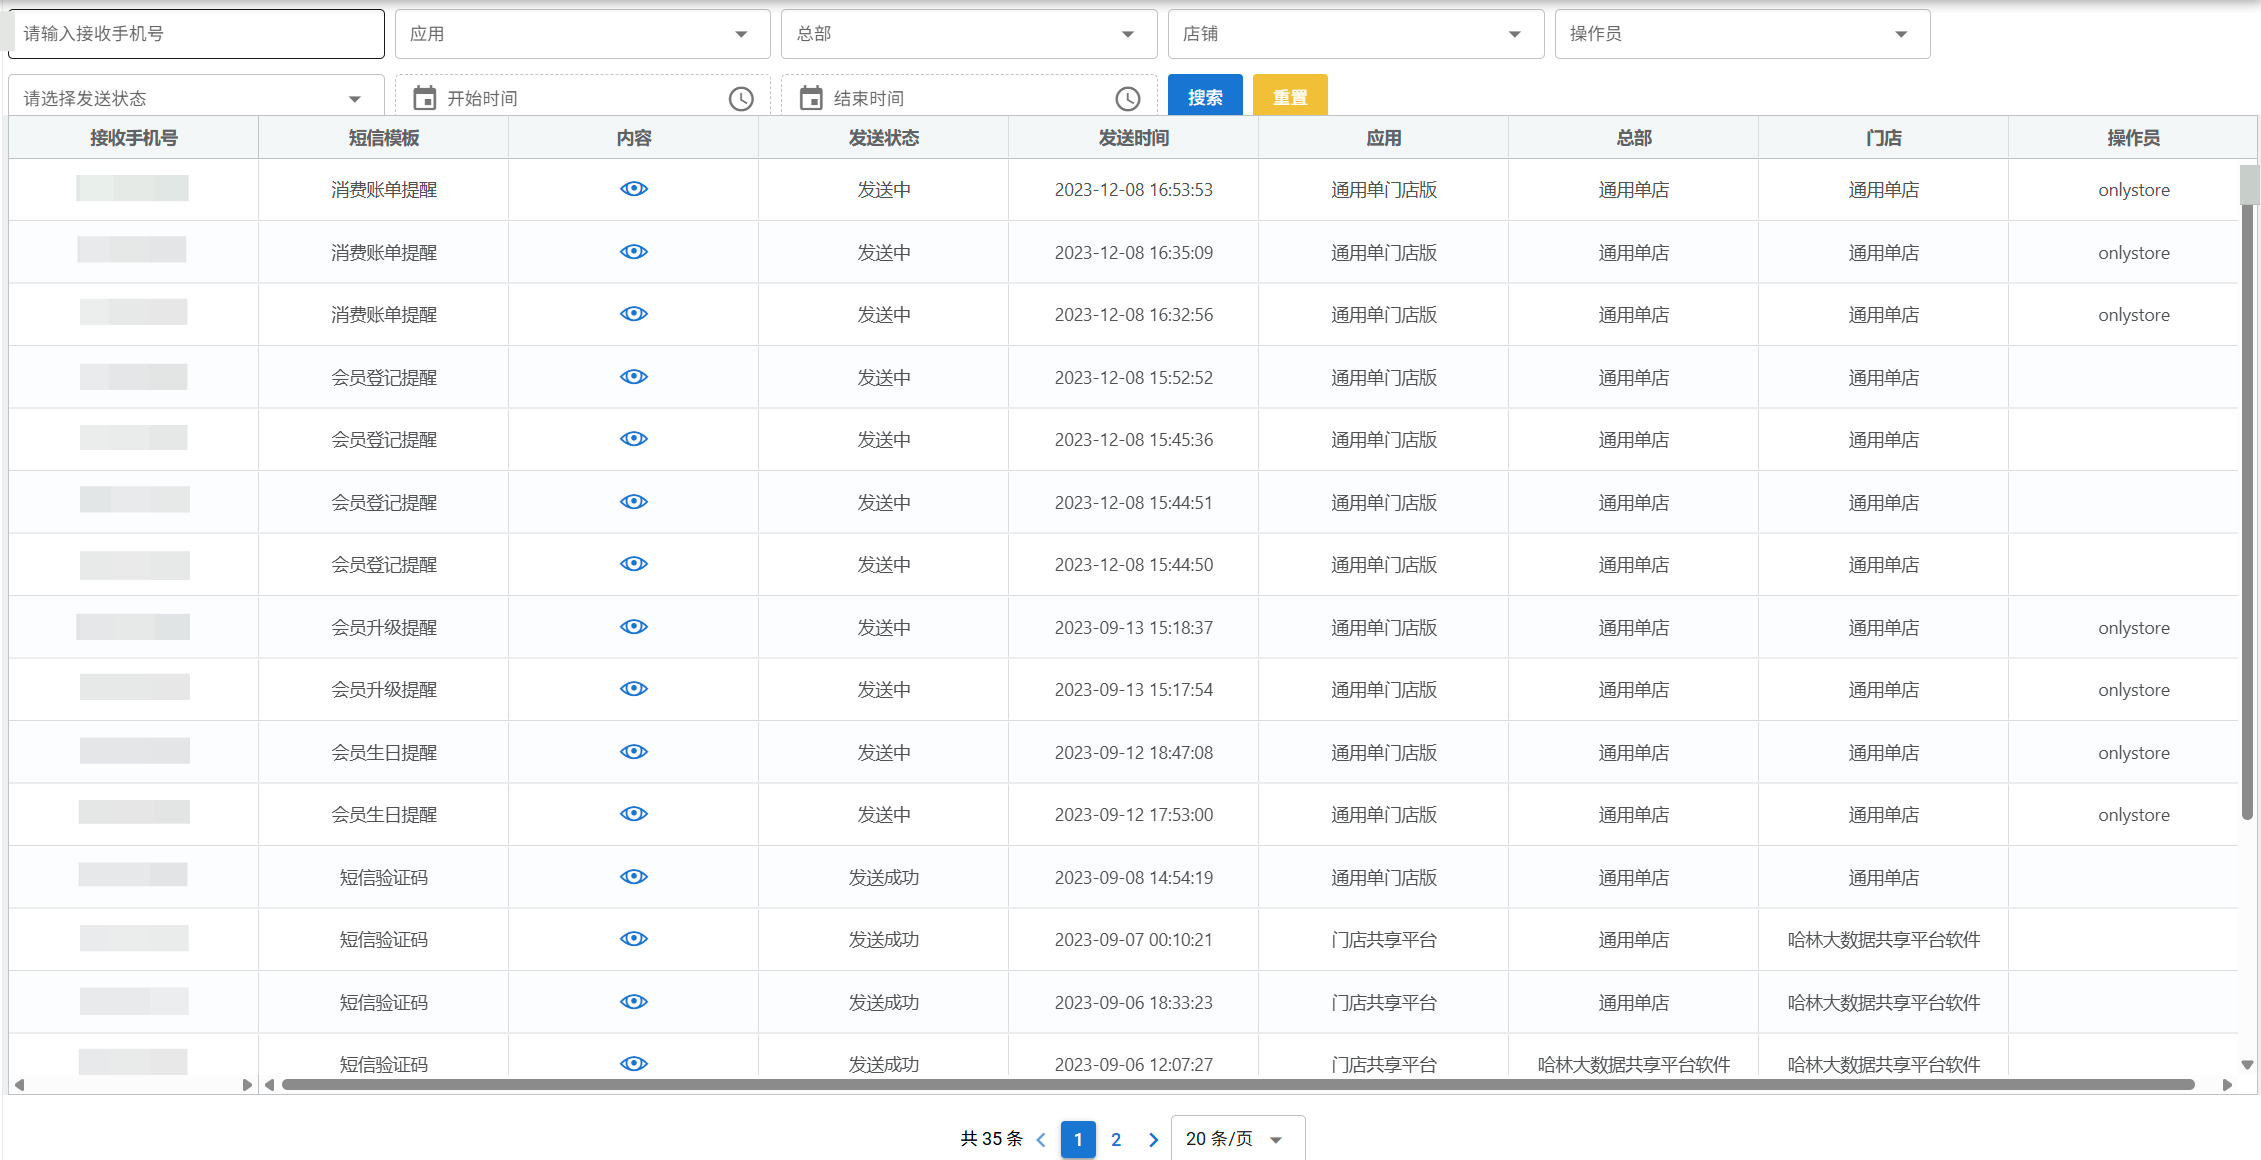2261x1160 pixels.
Task: View content of the 00:10:21 message
Action: [x=634, y=939]
